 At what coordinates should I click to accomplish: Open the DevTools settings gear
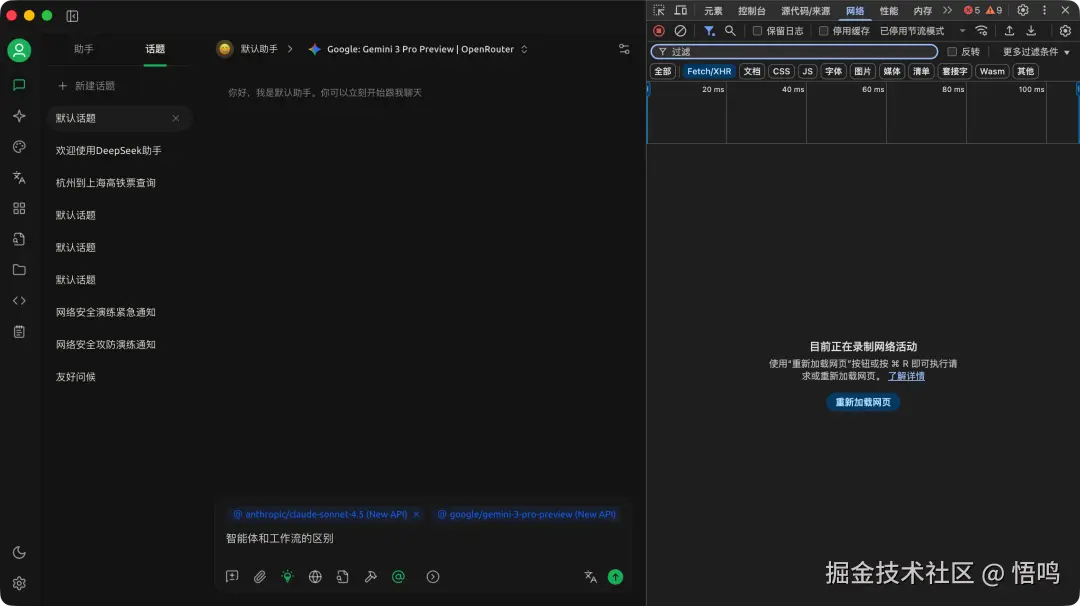(x=1023, y=10)
